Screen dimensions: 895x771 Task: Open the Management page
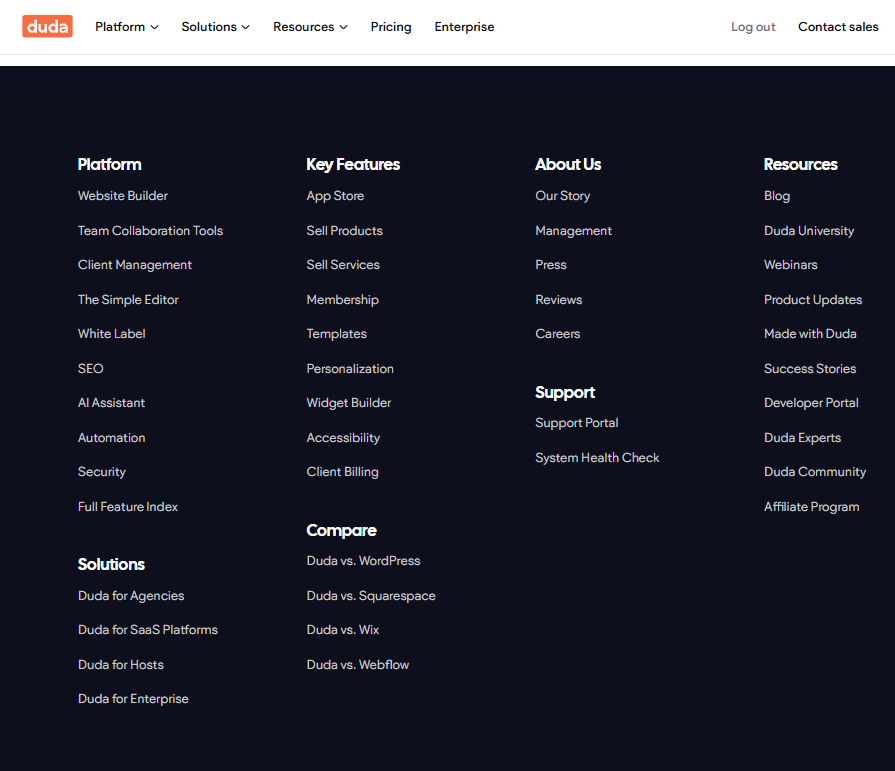click(x=573, y=231)
